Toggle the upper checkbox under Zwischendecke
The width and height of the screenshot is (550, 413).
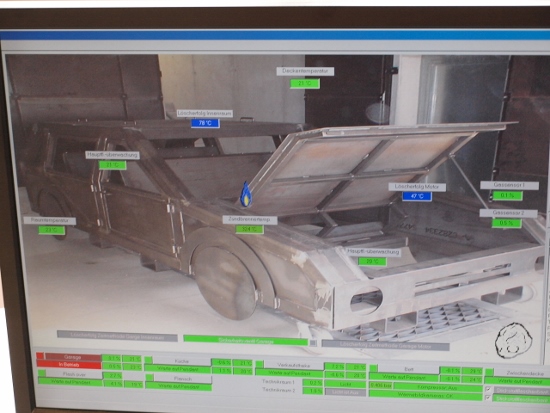(488, 389)
